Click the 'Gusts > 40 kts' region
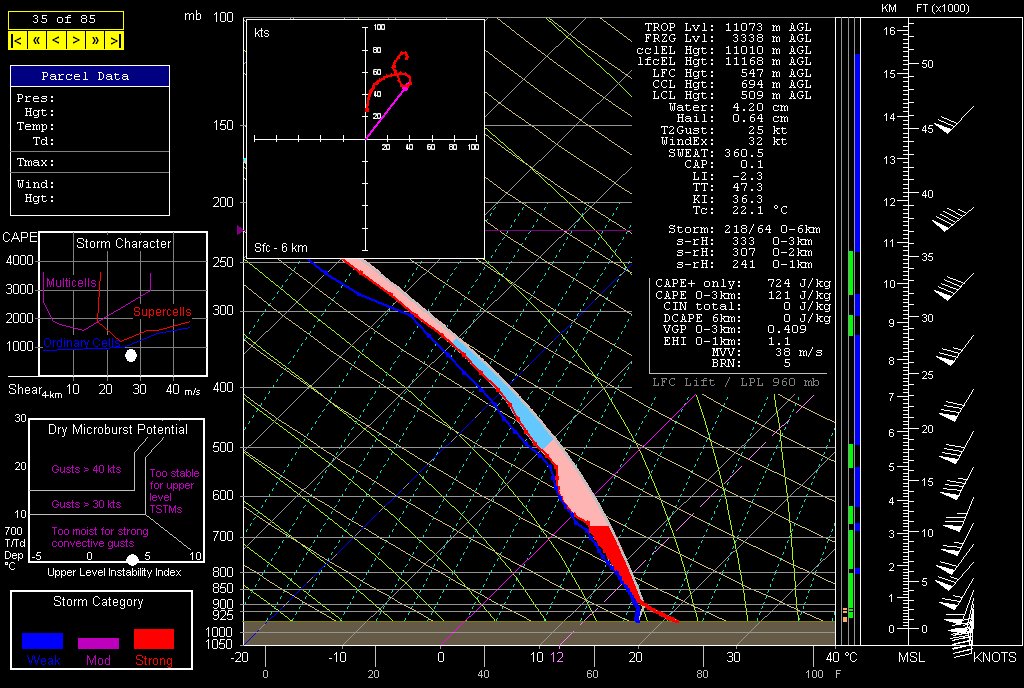The width and height of the screenshot is (1024, 688). coord(86,467)
